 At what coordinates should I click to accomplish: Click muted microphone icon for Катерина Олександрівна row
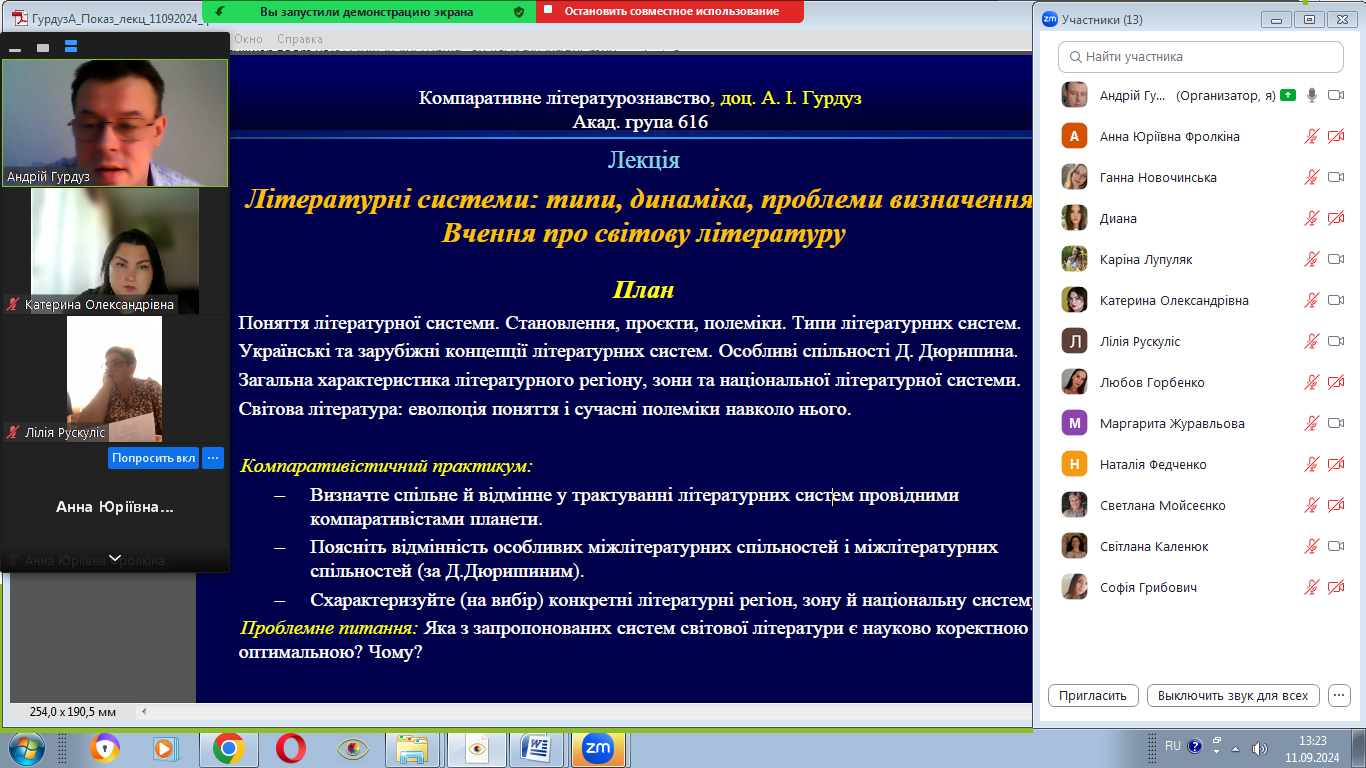tap(1312, 300)
